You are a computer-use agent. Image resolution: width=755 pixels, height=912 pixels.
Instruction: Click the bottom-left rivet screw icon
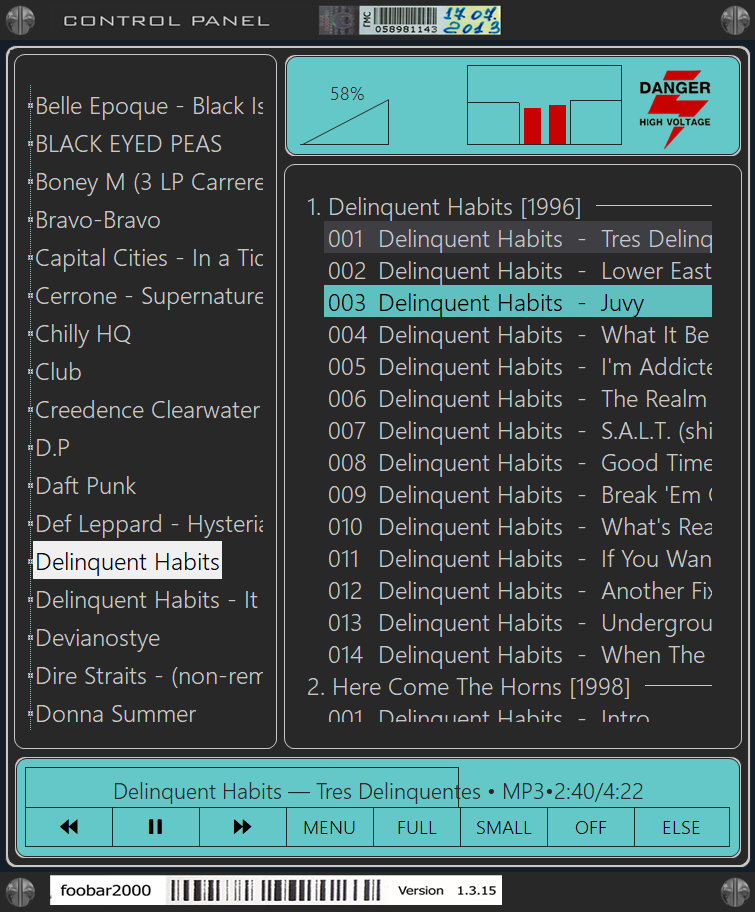click(20, 892)
